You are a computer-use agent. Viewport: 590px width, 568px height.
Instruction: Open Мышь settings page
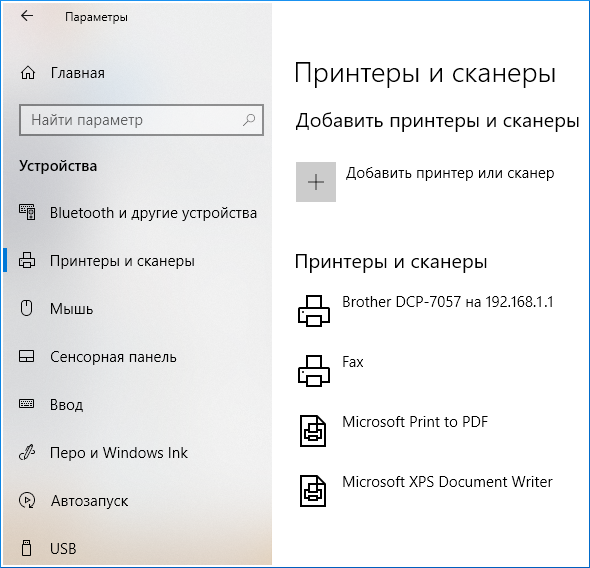[x=71, y=309]
